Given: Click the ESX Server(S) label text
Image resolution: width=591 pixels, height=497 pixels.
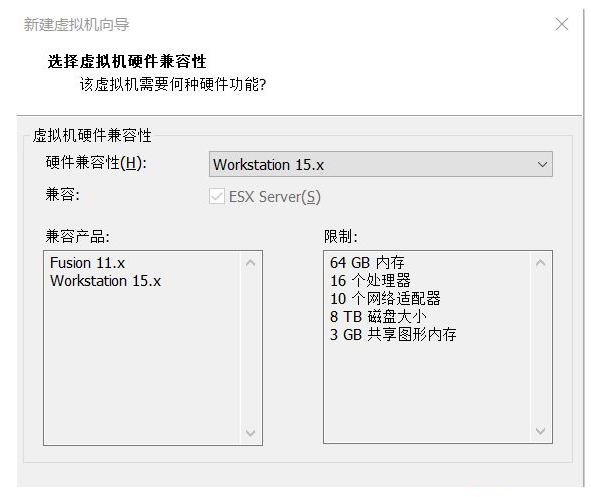Looking at the screenshot, I should coord(275,197).
